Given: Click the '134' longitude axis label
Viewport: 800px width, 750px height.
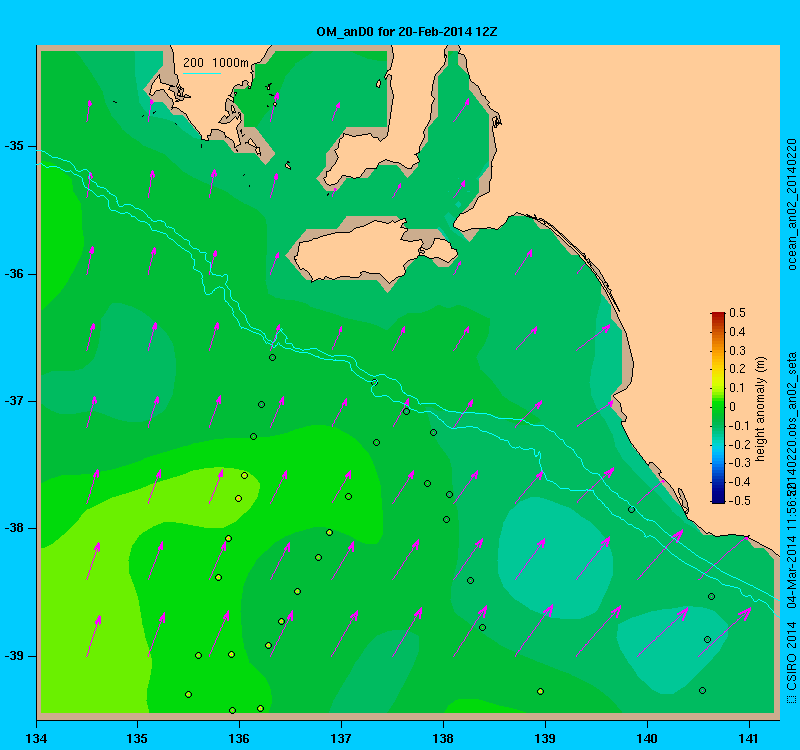Looking at the screenshot, I should pos(36,738).
